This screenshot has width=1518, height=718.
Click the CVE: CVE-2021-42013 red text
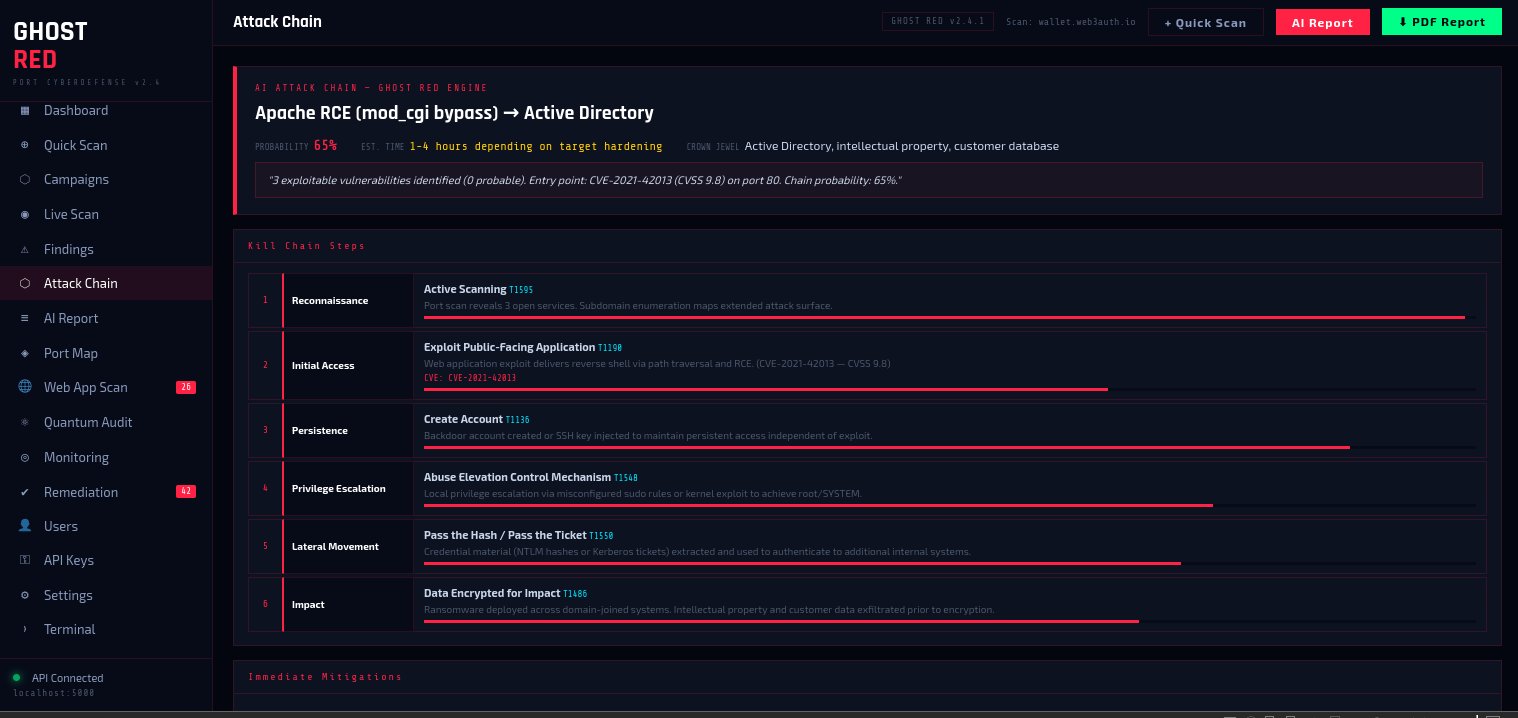pyautogui.click(x=470, y=378)
